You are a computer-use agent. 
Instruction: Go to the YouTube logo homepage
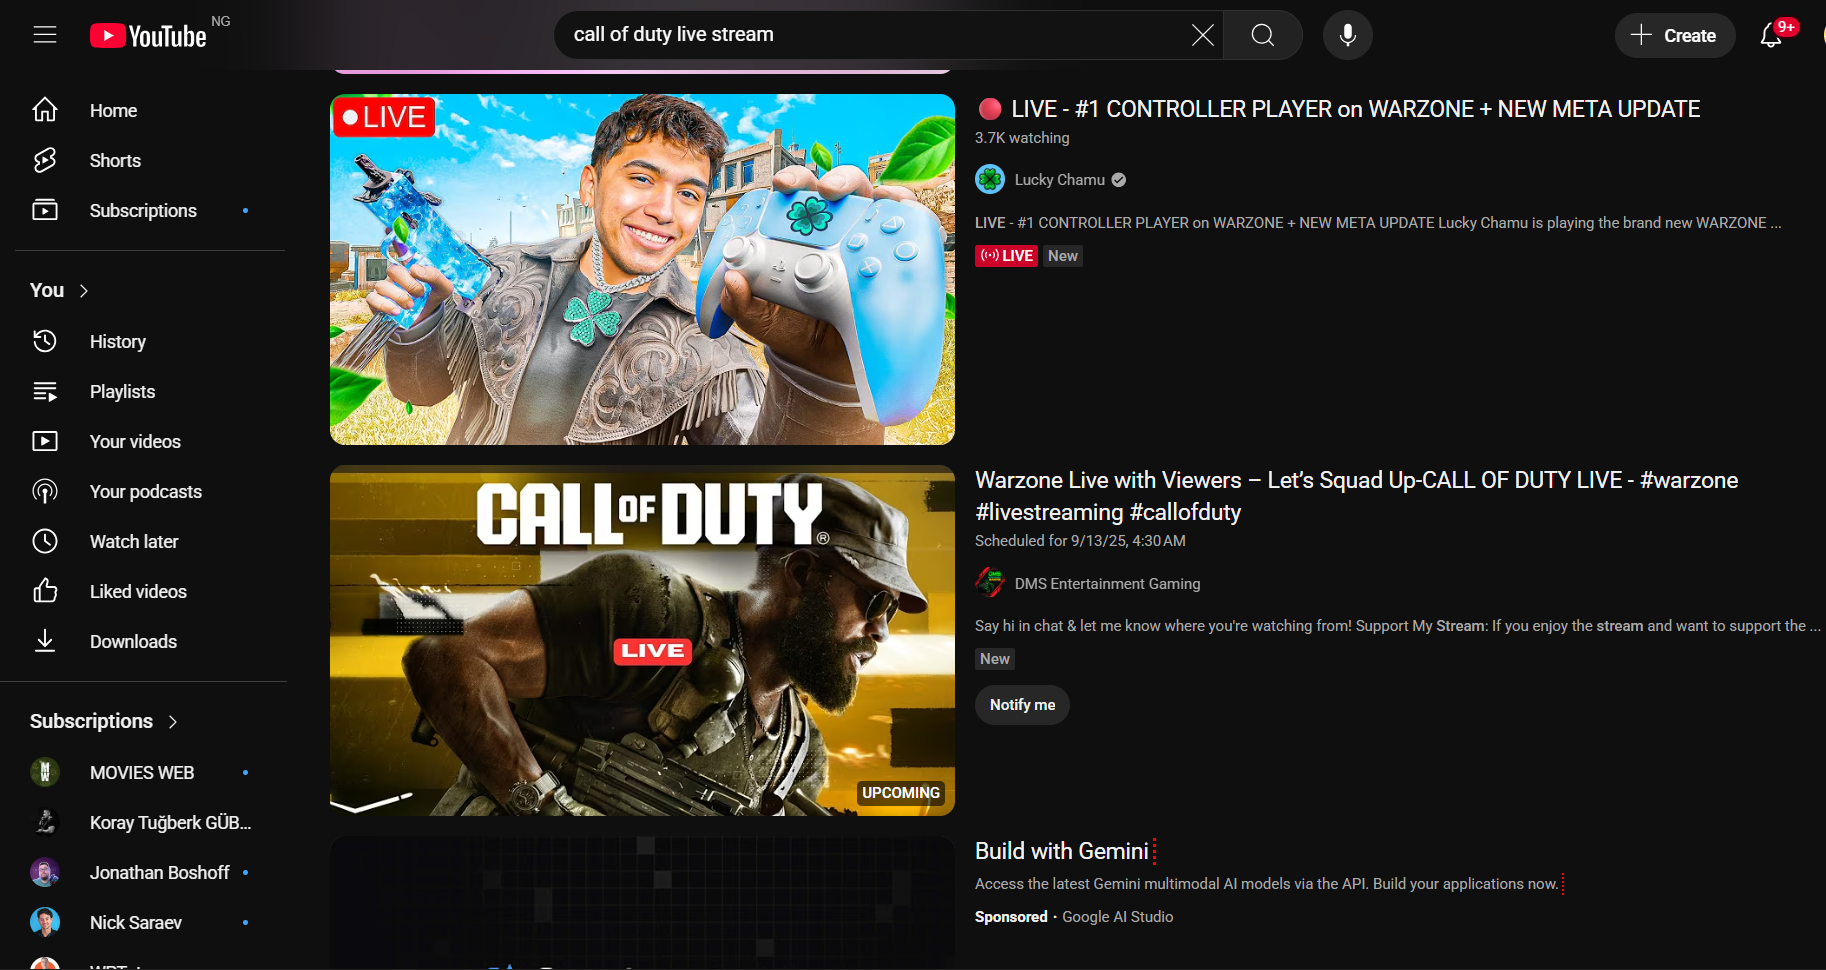[148, 36]
